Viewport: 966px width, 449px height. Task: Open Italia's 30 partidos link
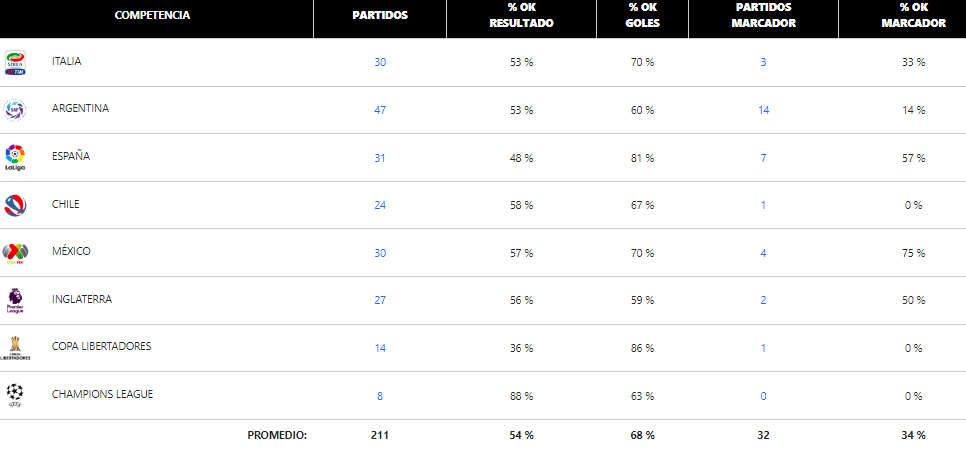[x=380, y=62]
